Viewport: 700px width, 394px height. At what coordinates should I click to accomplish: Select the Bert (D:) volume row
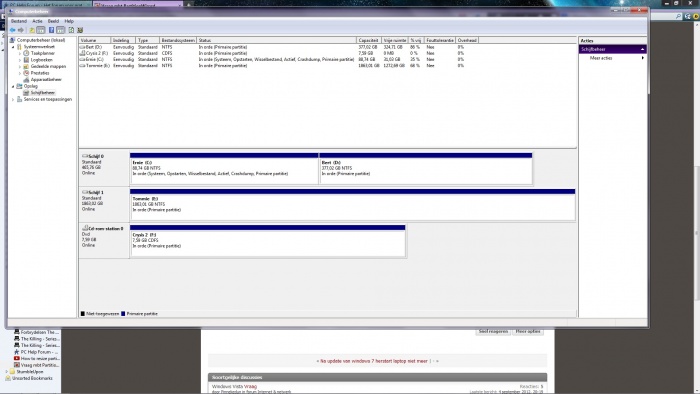point(272,47)
